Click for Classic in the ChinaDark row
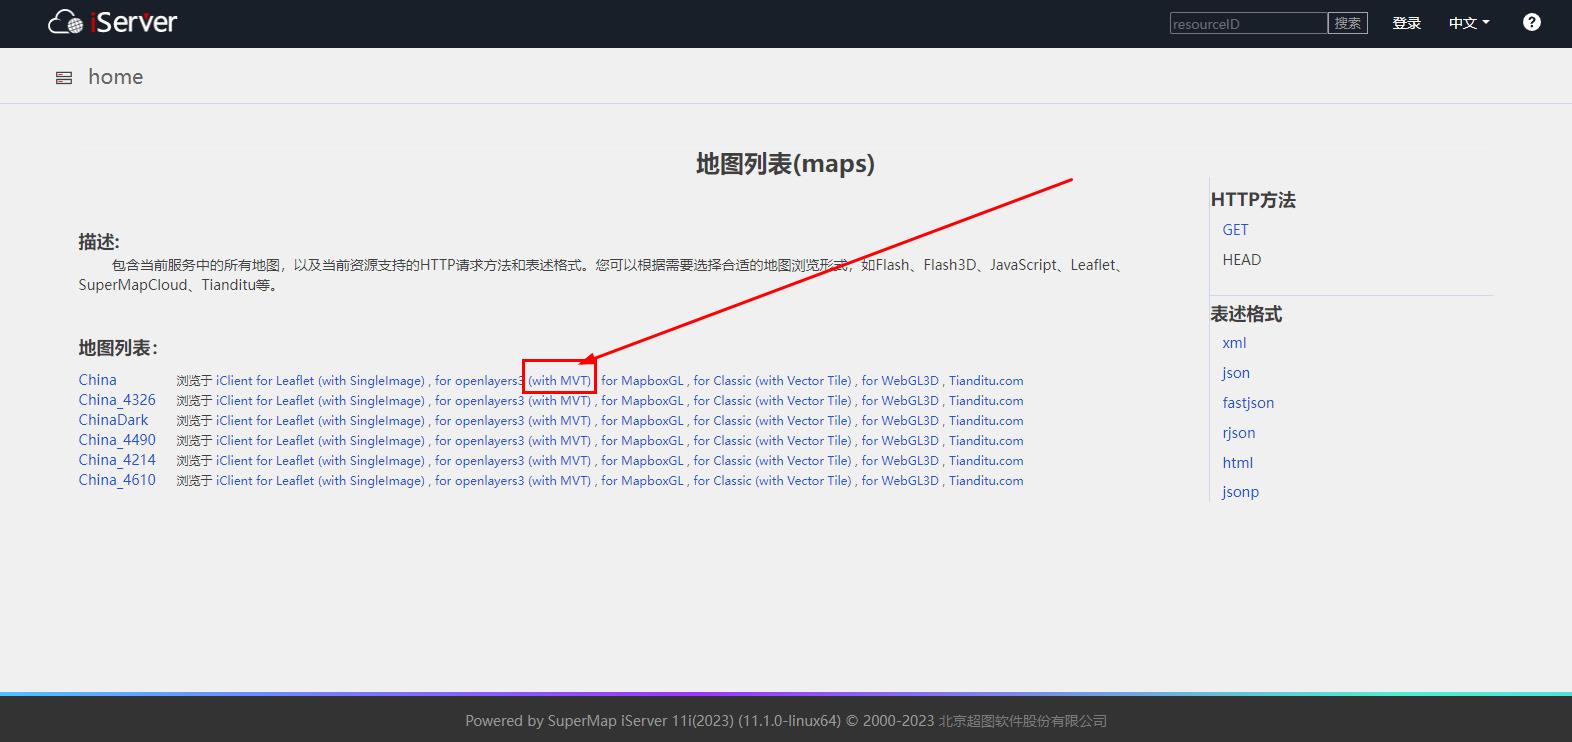Screen dimensions: 1572x742 click(x=722, y=421)
